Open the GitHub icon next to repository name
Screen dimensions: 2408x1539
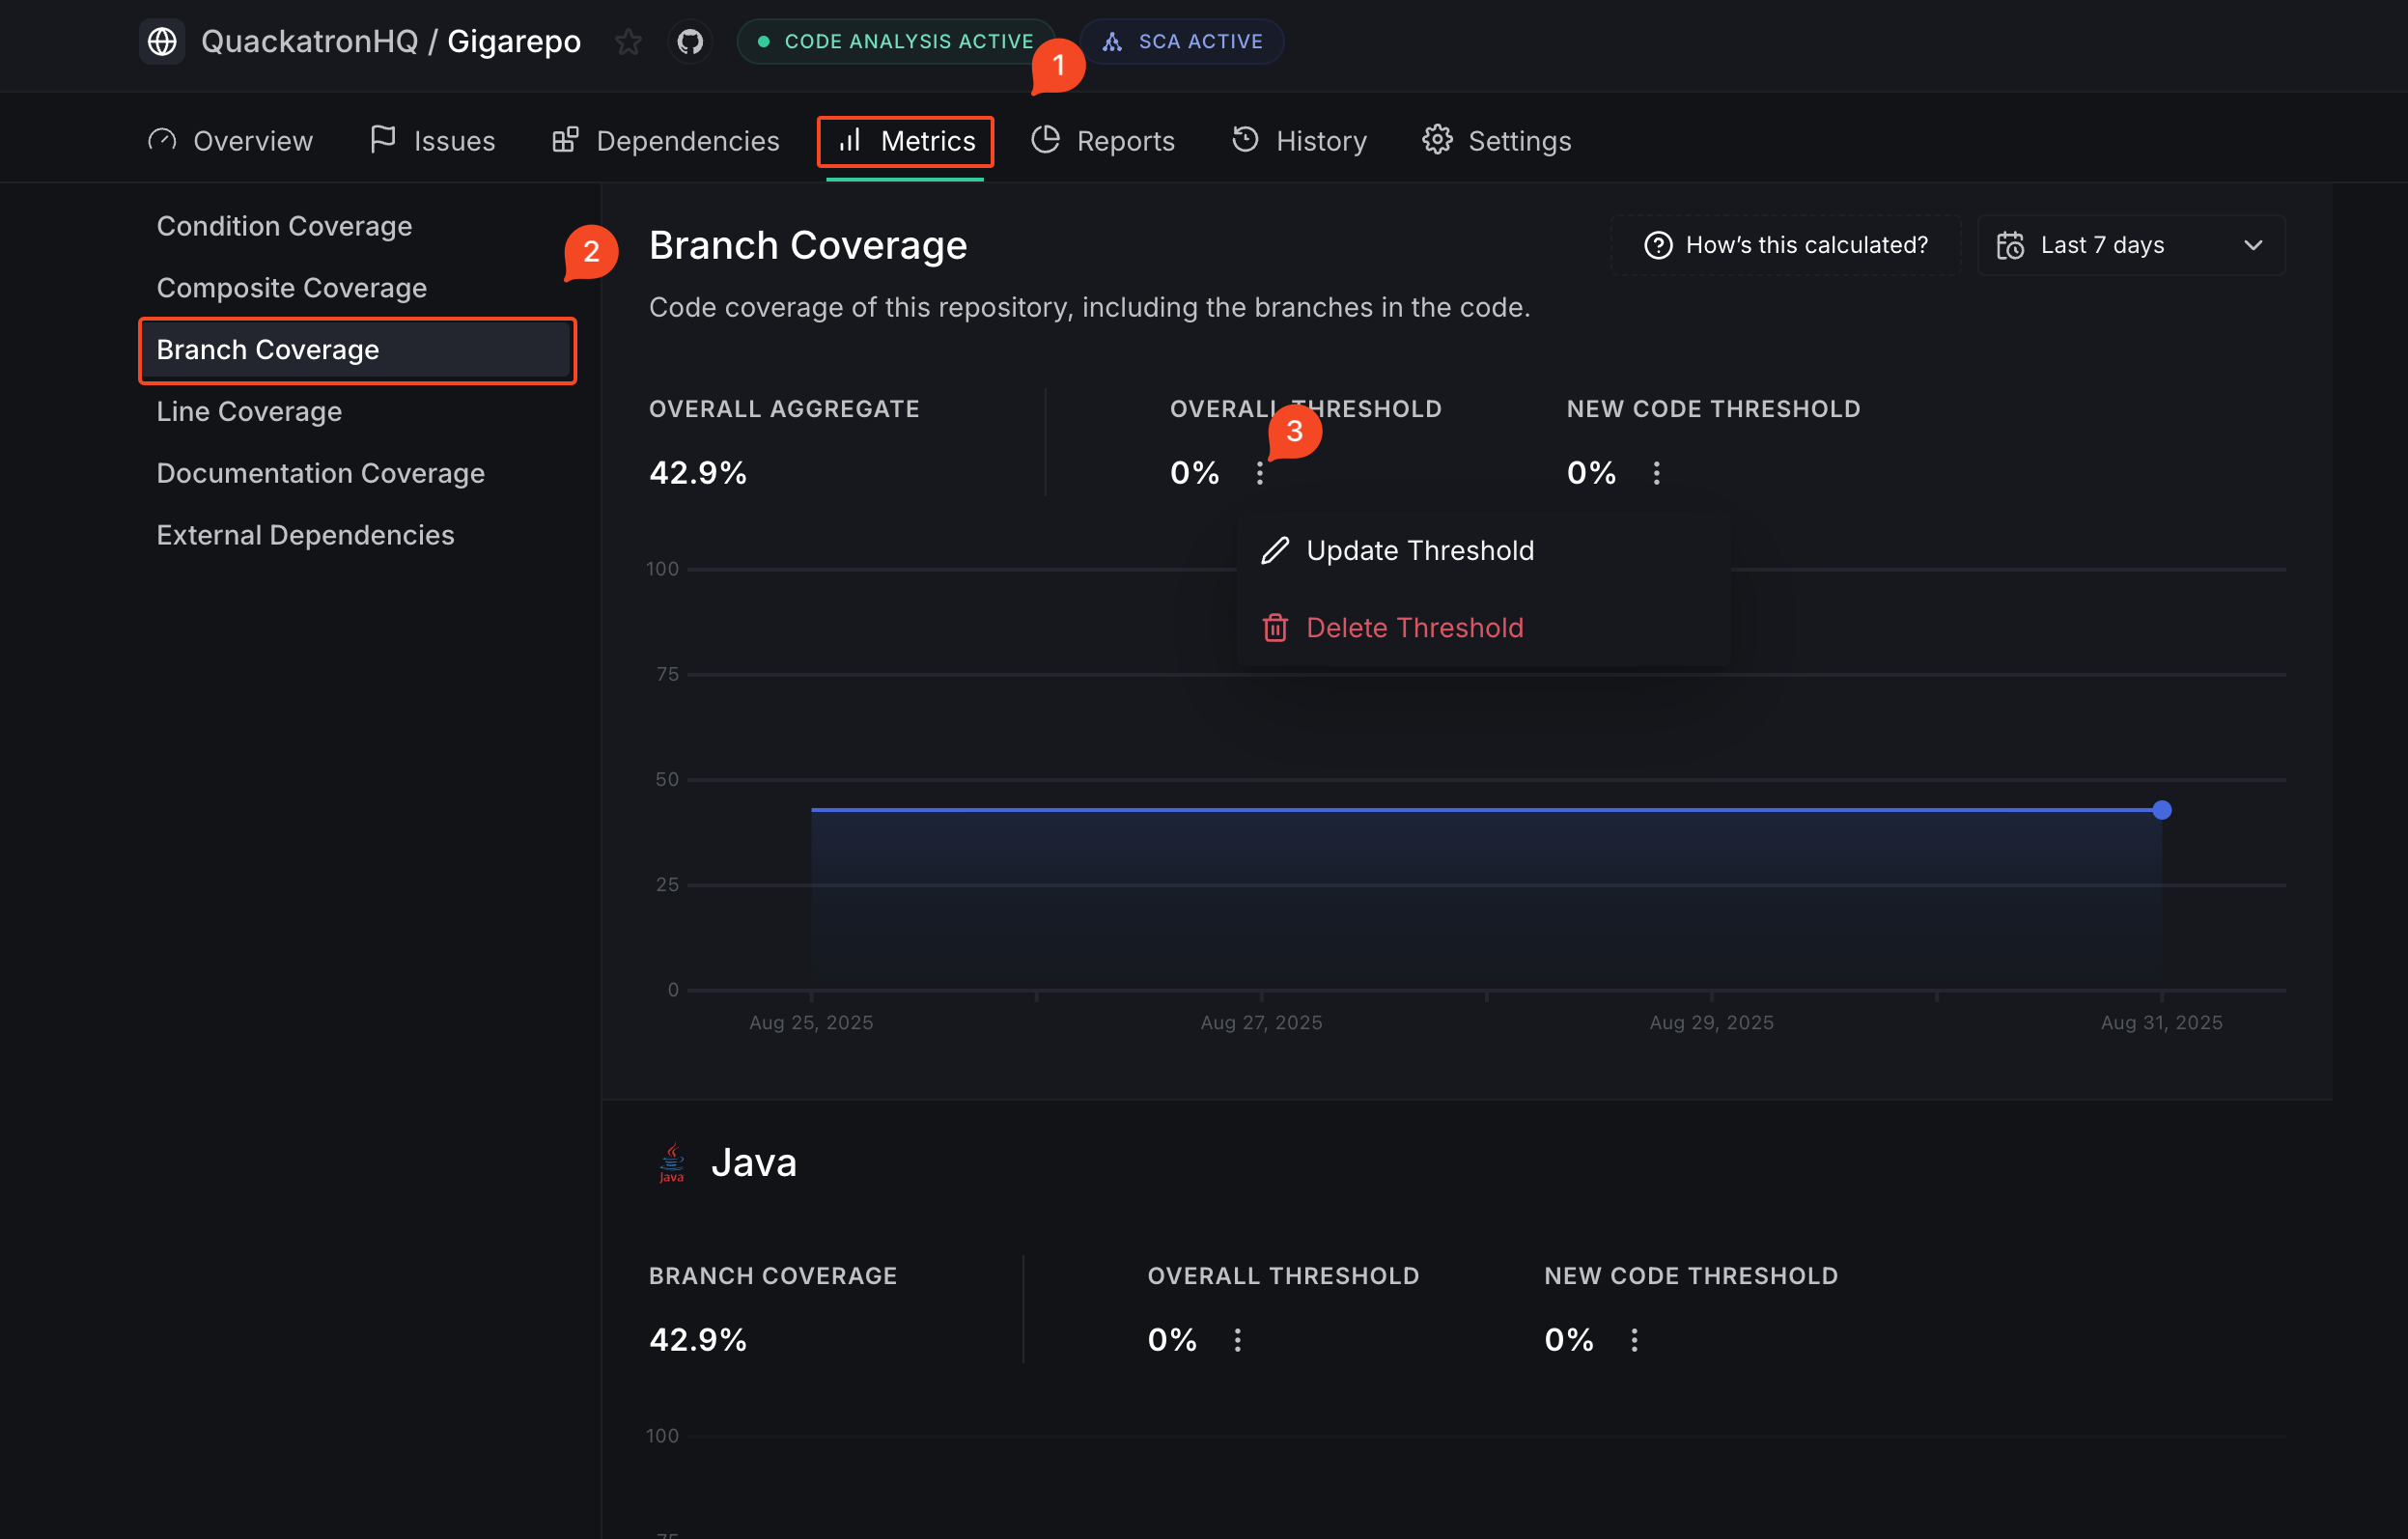[690, 42]
